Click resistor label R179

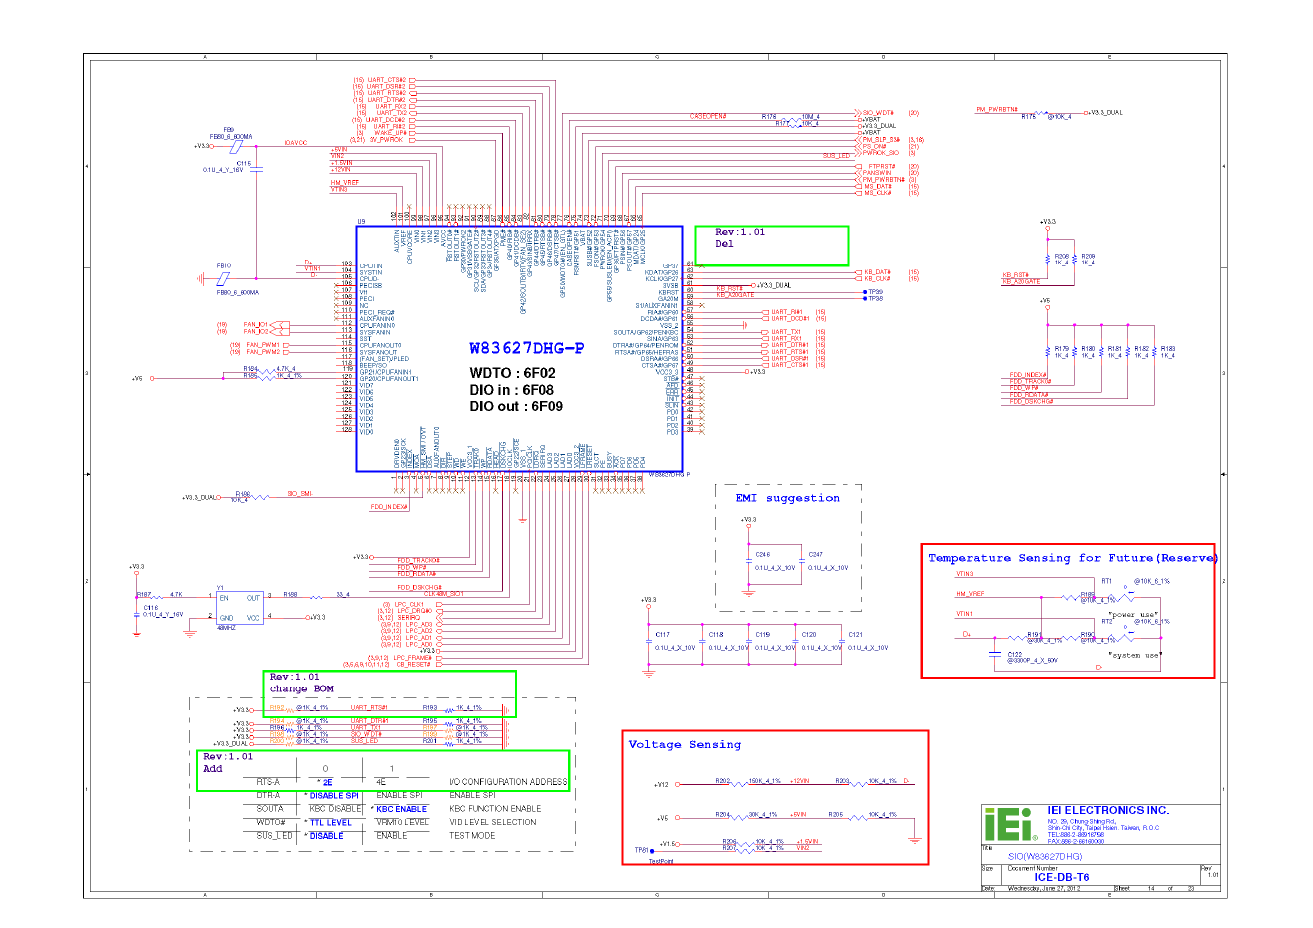[1062, 349]
